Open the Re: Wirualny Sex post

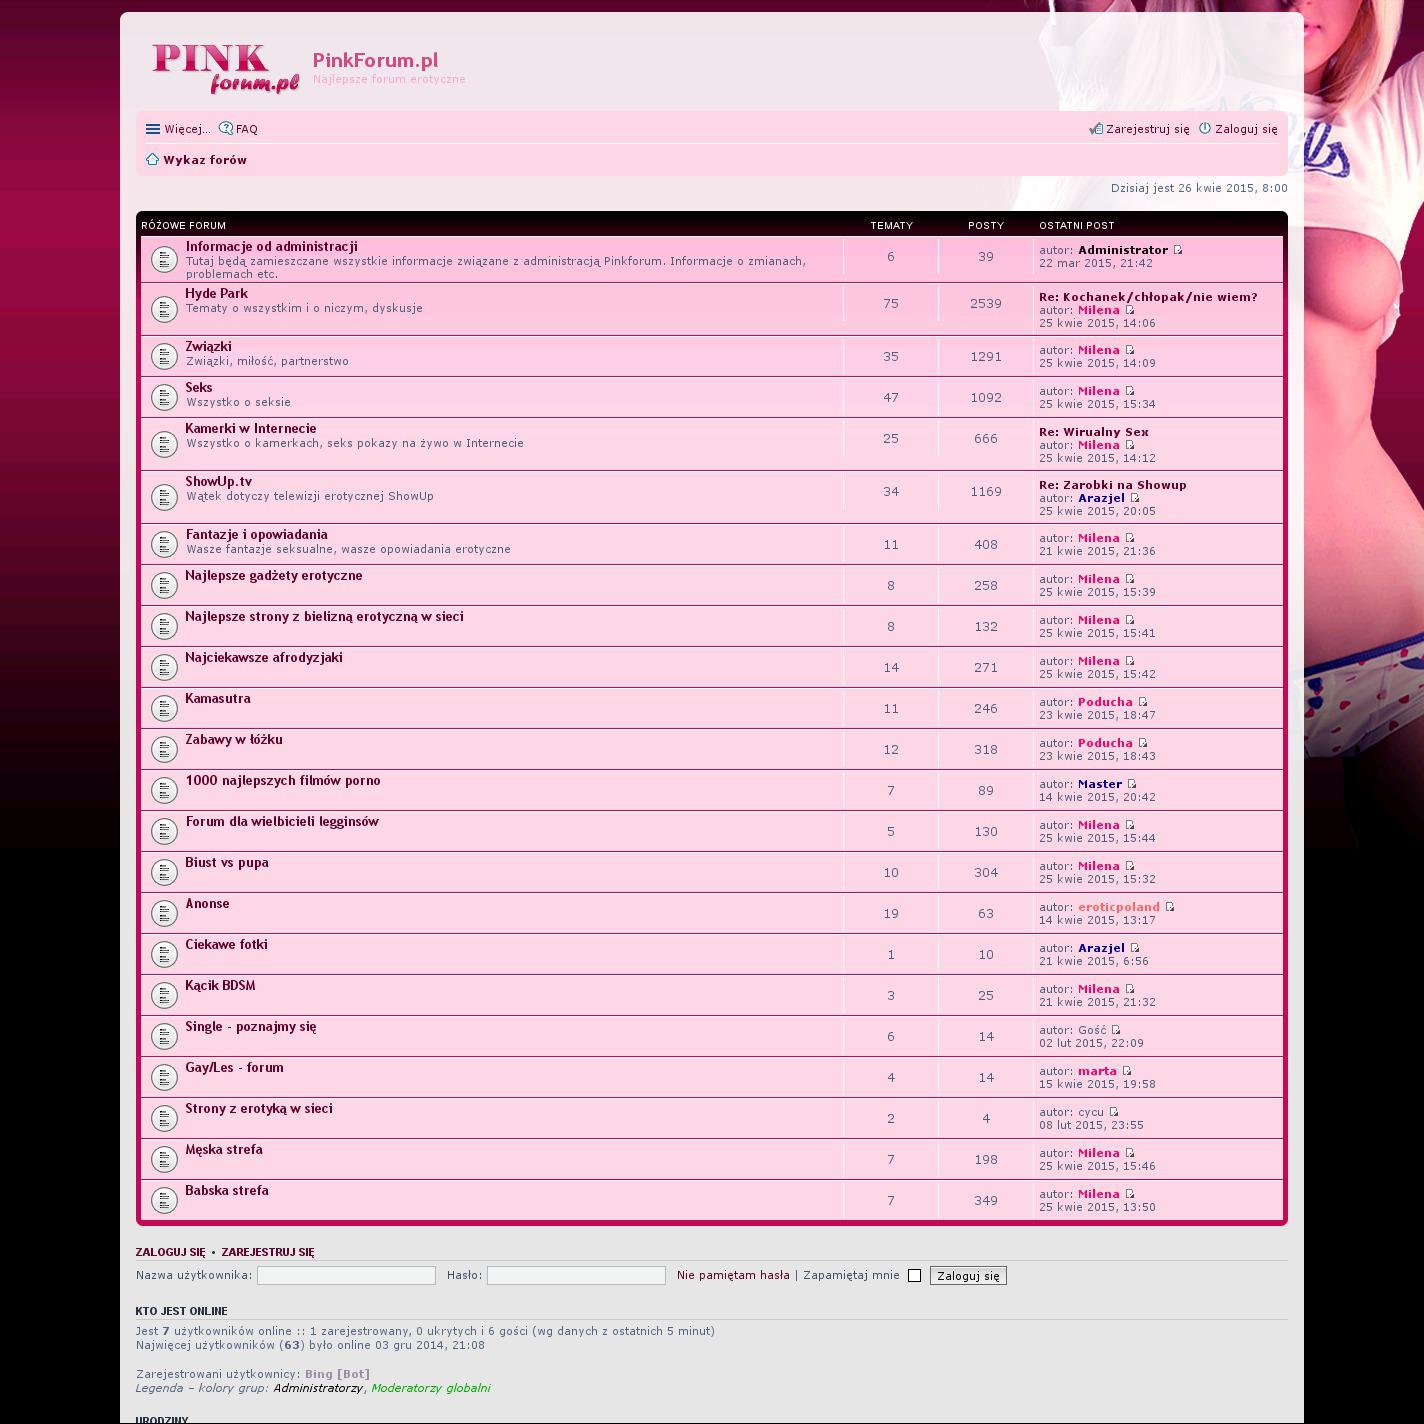[x=1094, y=432]
